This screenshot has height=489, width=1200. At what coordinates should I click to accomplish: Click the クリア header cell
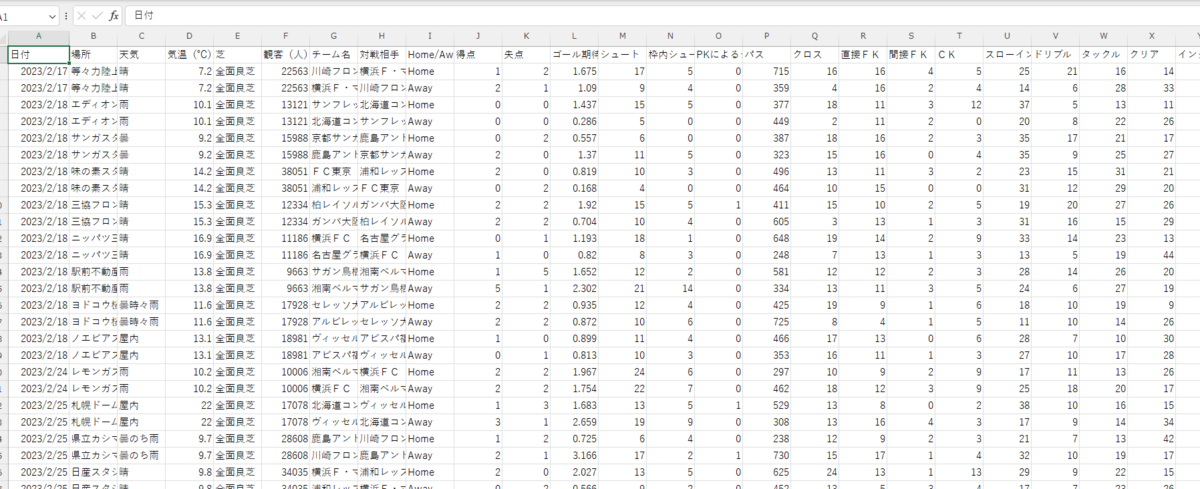(x=1152, y=53)
